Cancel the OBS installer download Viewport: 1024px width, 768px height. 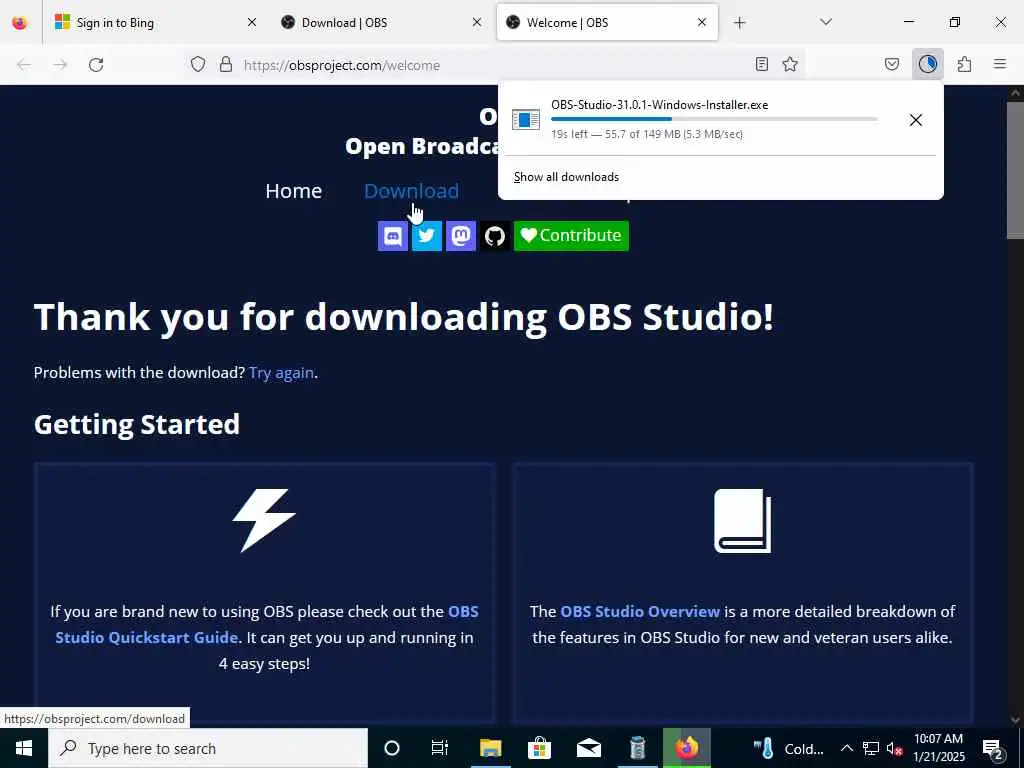(x=916, y=120)
